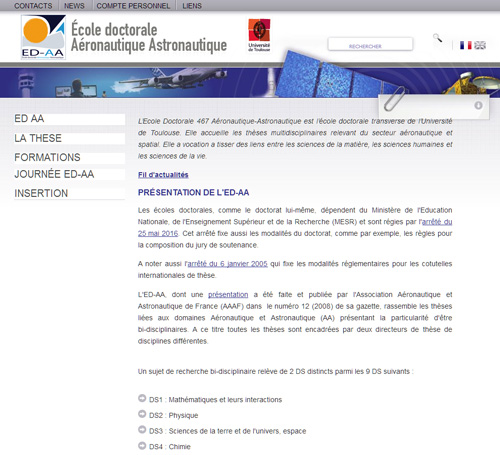Click the down arrow icon on the paperclip note
500x455 pixels.
tap(478, 105)
